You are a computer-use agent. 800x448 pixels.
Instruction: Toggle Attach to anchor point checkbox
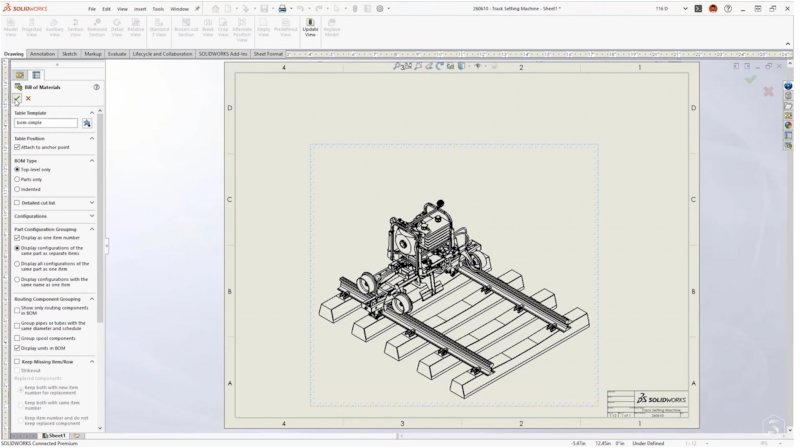(17, 147)
